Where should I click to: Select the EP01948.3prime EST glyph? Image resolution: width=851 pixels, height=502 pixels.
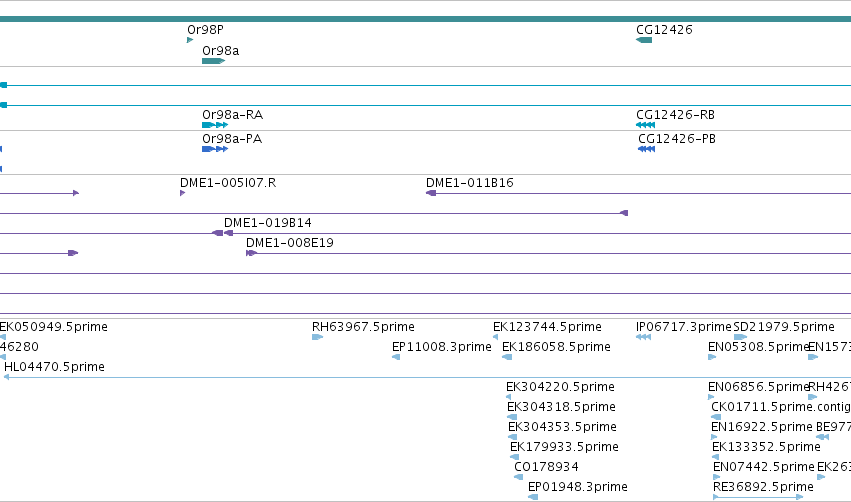[x=533, y=497]
